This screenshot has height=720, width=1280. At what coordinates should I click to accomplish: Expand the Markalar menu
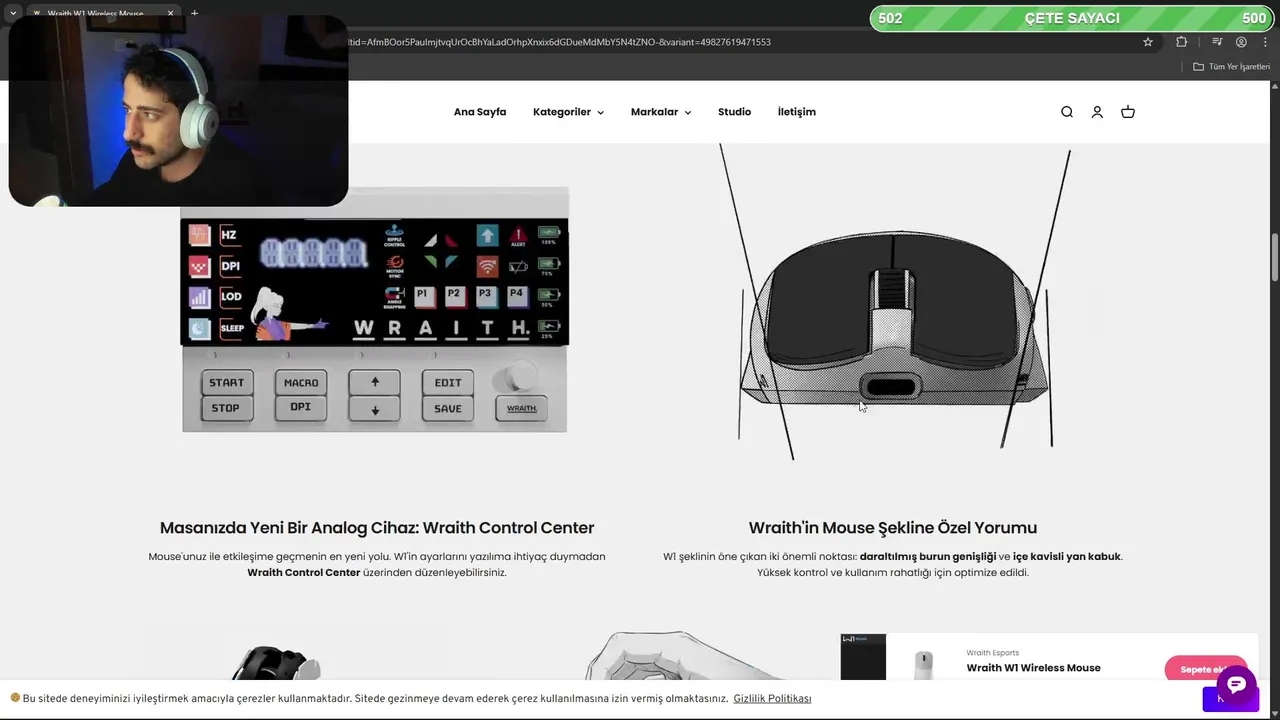661,112
